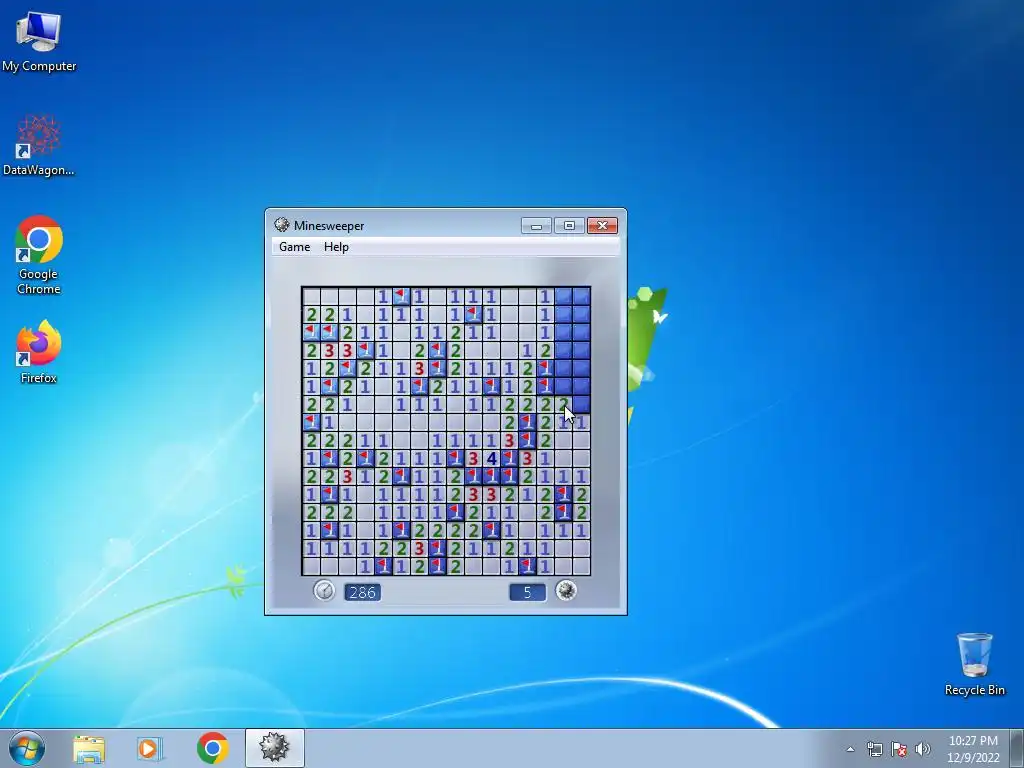
Task: Minimize the Minesweeper window
Action: coord(536,225)
